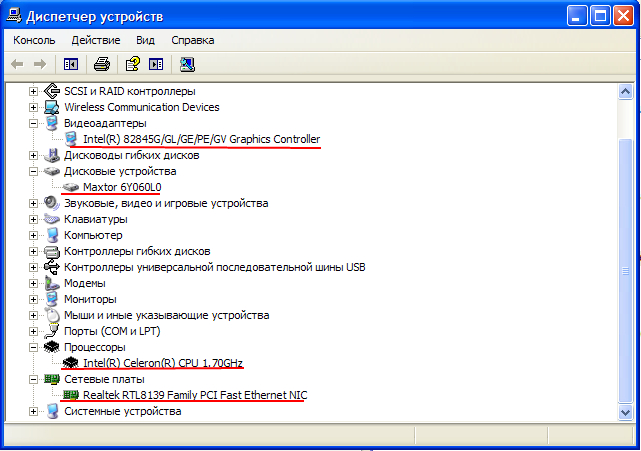Select the Intel Celeron CPU 1.70GHz processor entry
This screenshot has width=641, height=451.
[162, 363]
